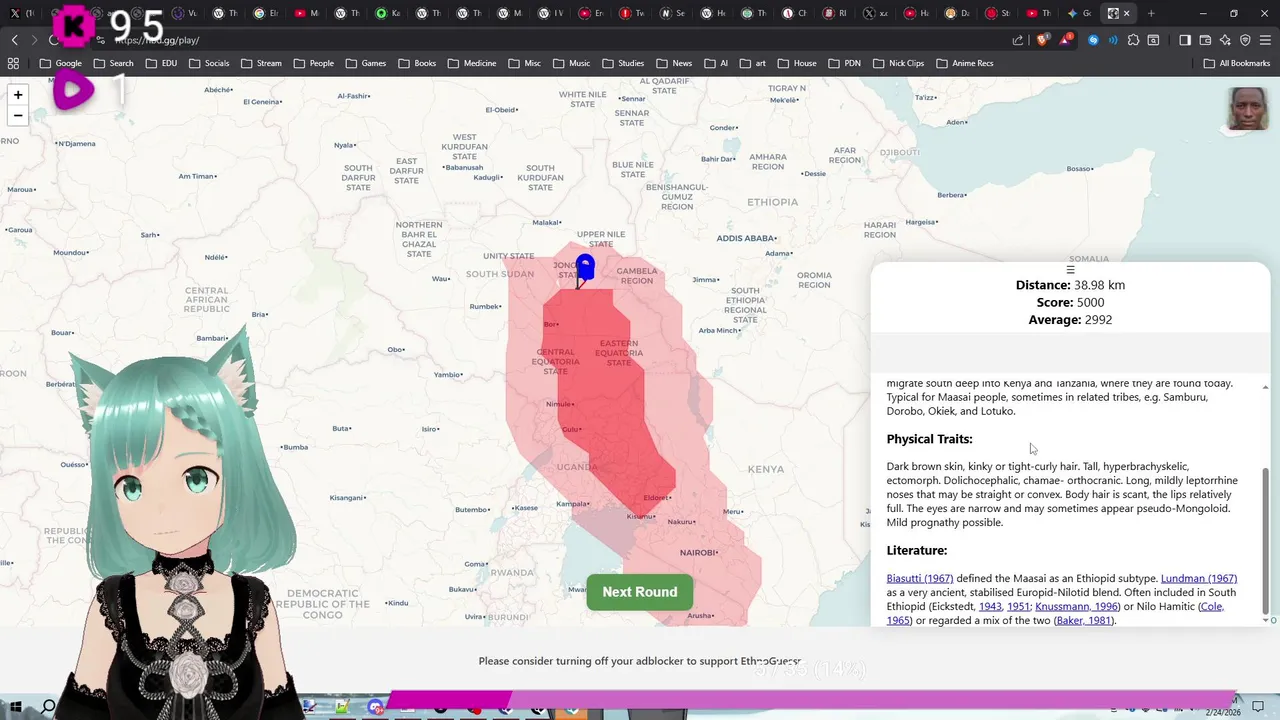1280x720 pixels.
Task: Open the Knussmann, 1996 reference link
Action: click(1077, 607)
